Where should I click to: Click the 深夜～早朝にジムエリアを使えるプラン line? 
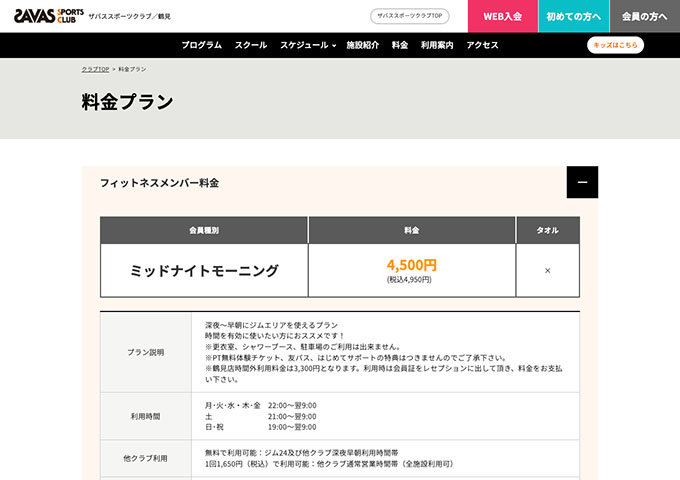tap(271, 325)
